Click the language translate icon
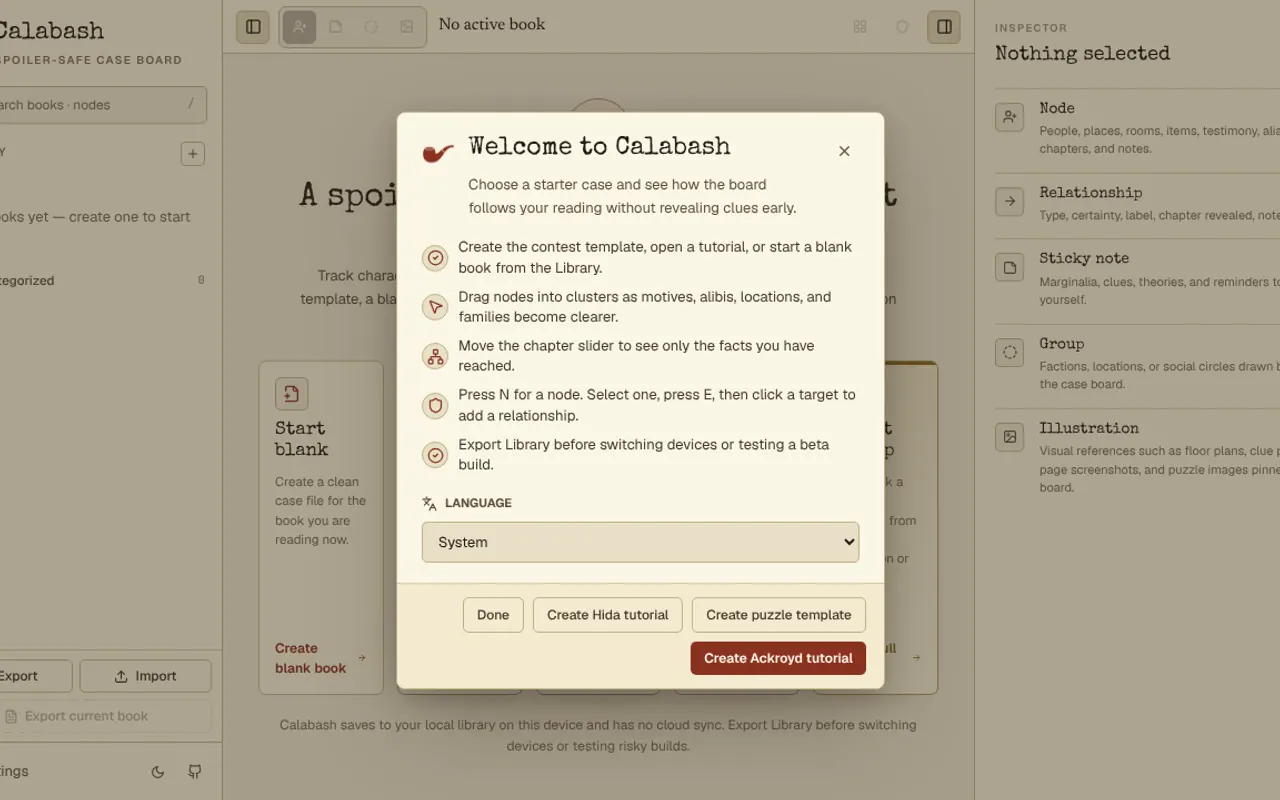 click(x=429, y=504)
